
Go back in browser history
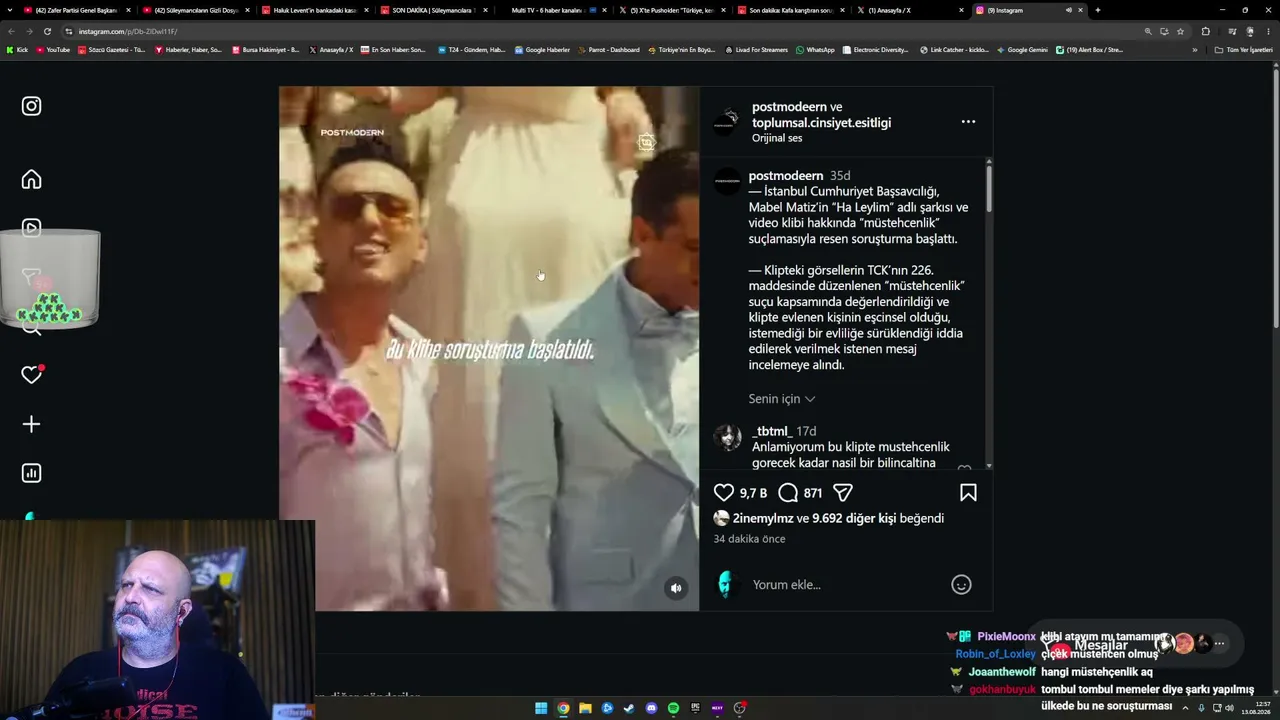point(12,31)
